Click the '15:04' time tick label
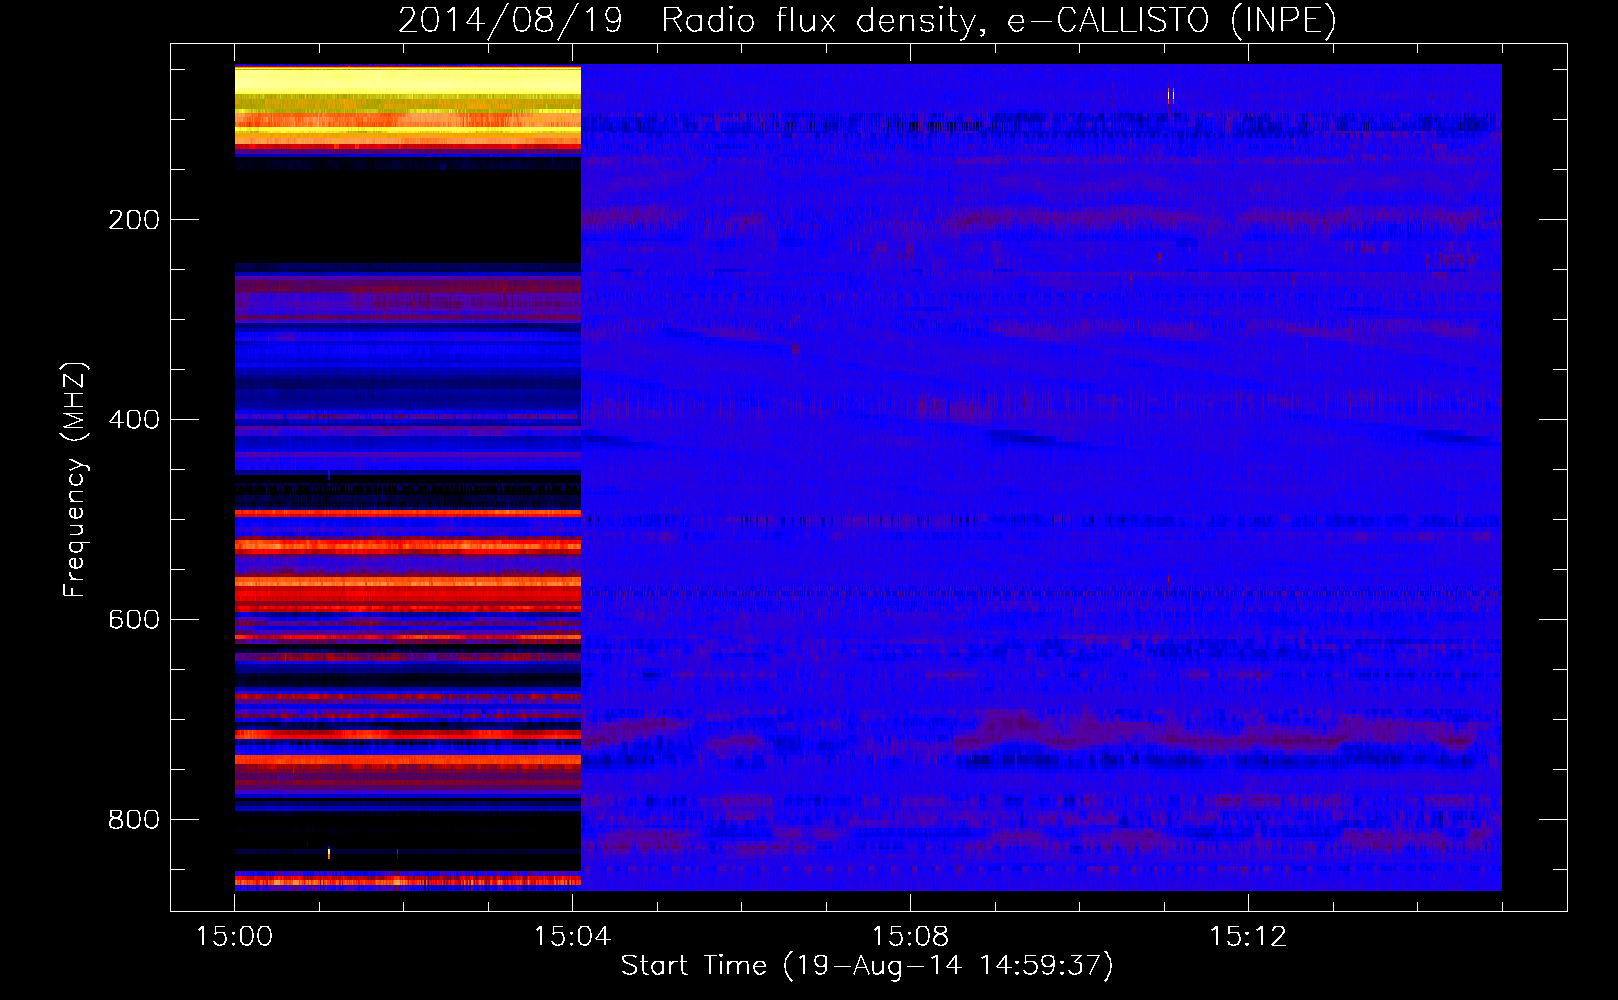Image resolution: width=1618 pixels, height=1000 pixels. pyautogui.click(x=572, y=937)
